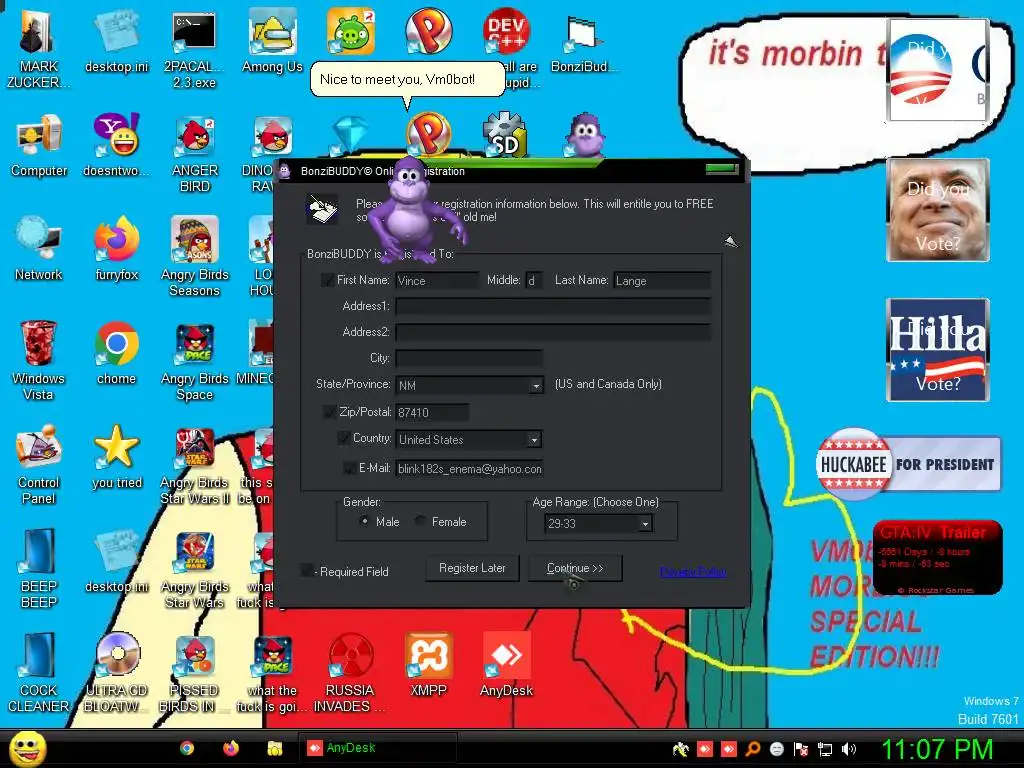The image size is (1024, 768).
Task: Click the Last Name field with Lange
Action: (x=662, y=281)
